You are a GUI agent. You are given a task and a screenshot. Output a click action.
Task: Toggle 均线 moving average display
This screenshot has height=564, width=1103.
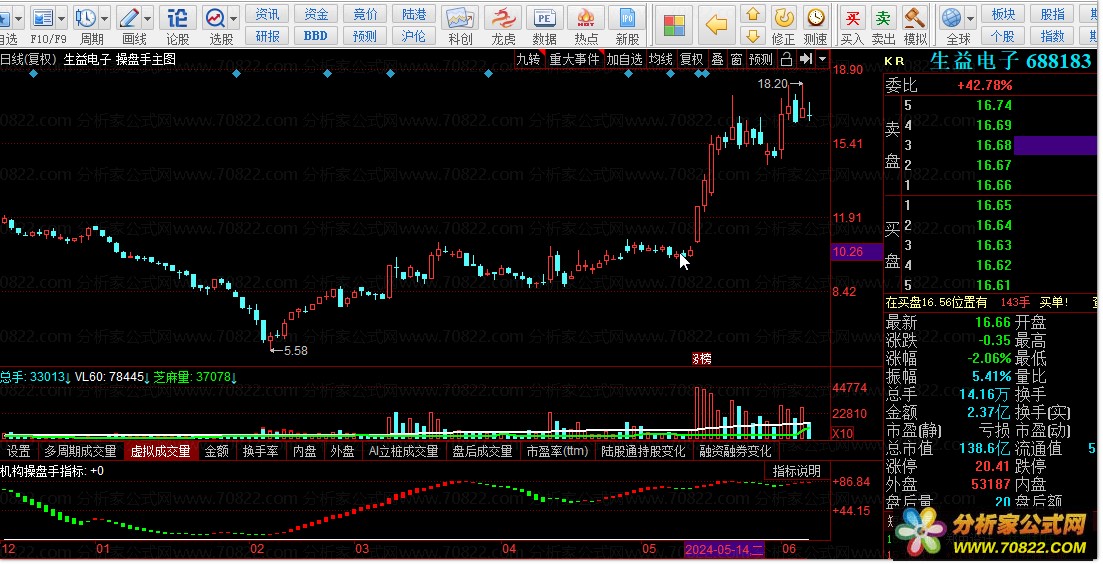[661, 59]
